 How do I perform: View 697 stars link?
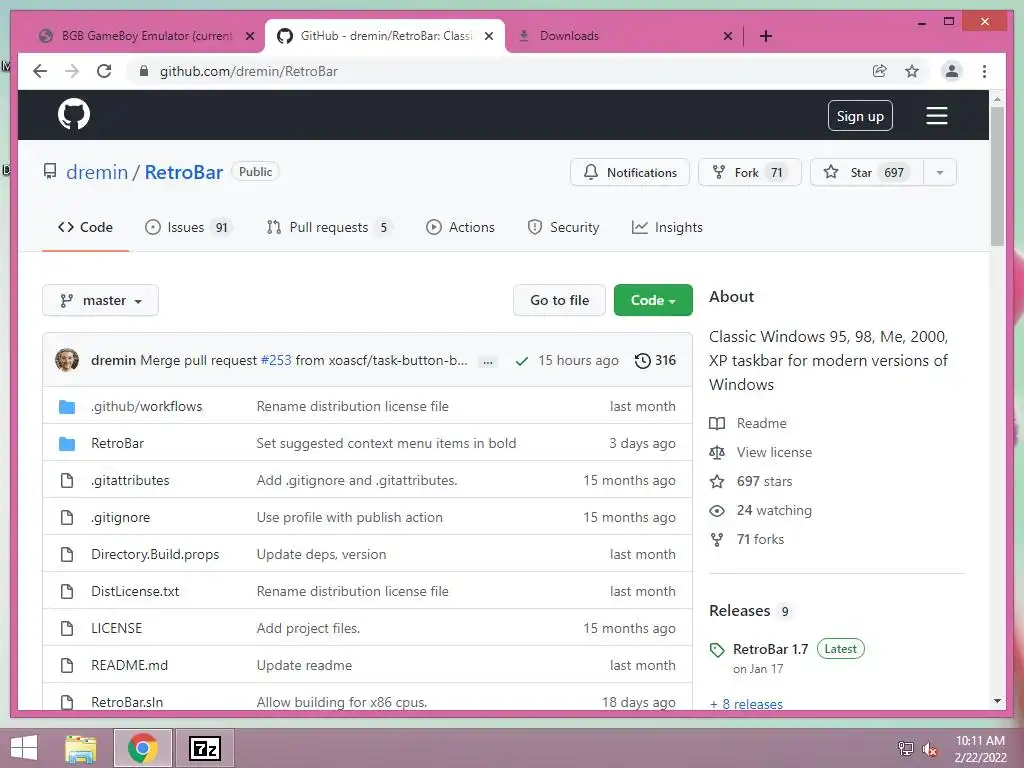click(x=764, y=481)
